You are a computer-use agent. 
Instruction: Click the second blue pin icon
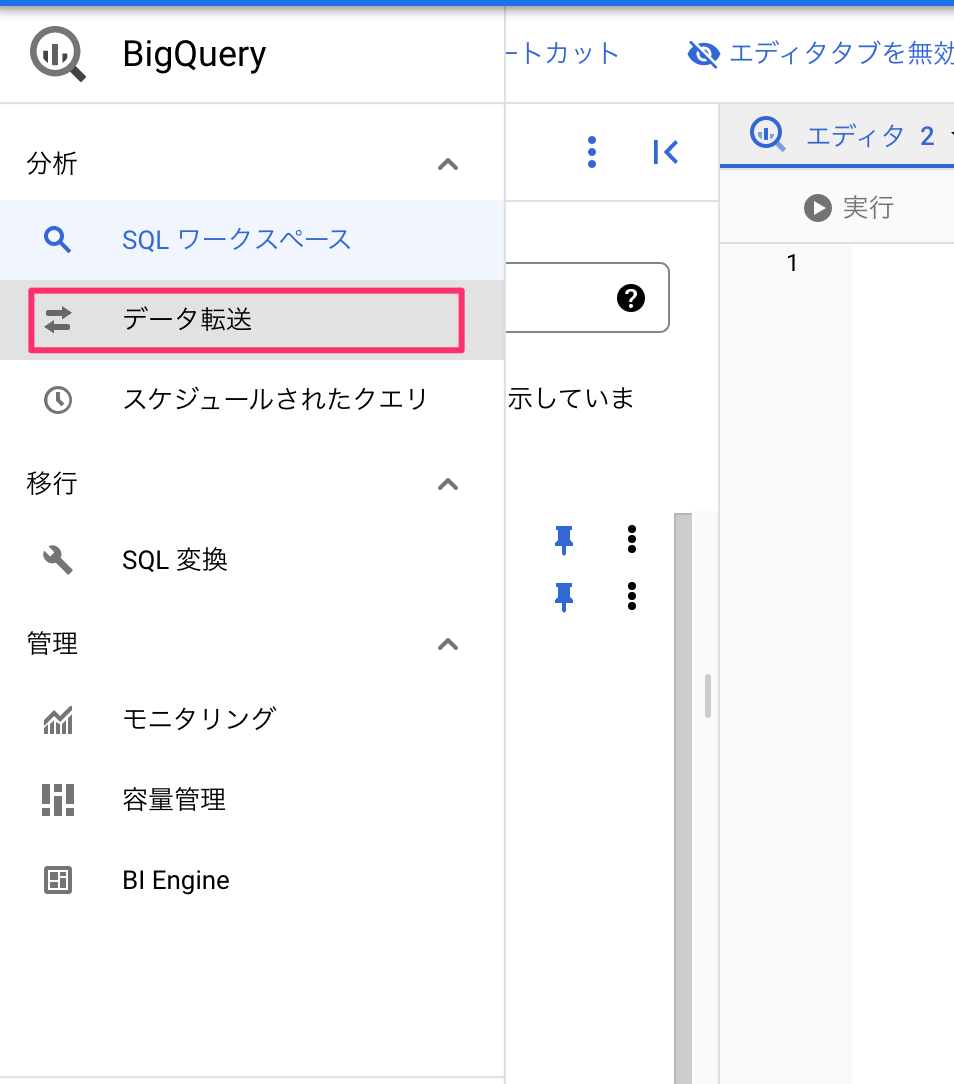[564, 597]
